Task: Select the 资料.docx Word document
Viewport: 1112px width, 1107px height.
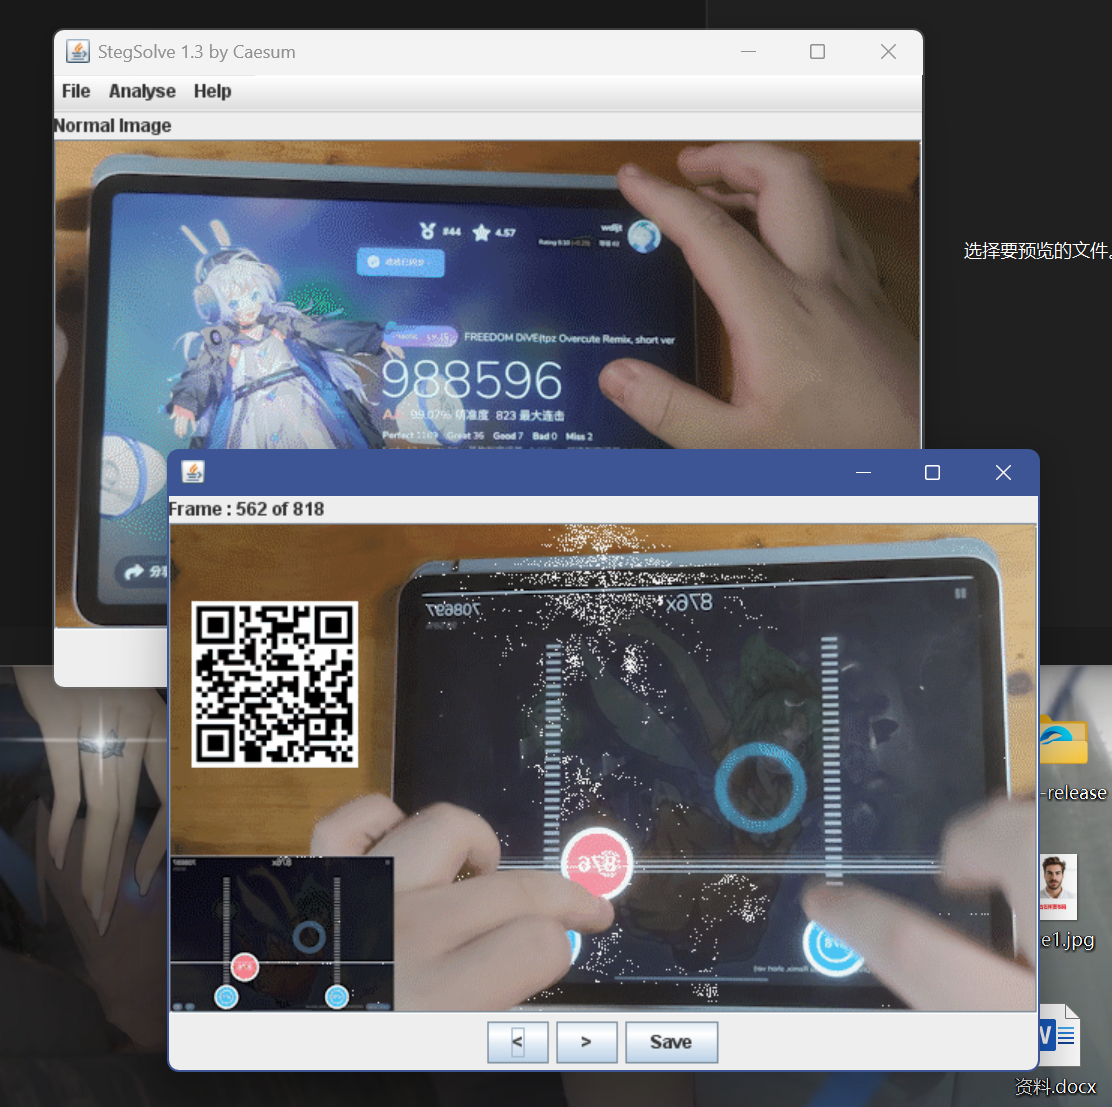Action: [x=1060, y=1040]
